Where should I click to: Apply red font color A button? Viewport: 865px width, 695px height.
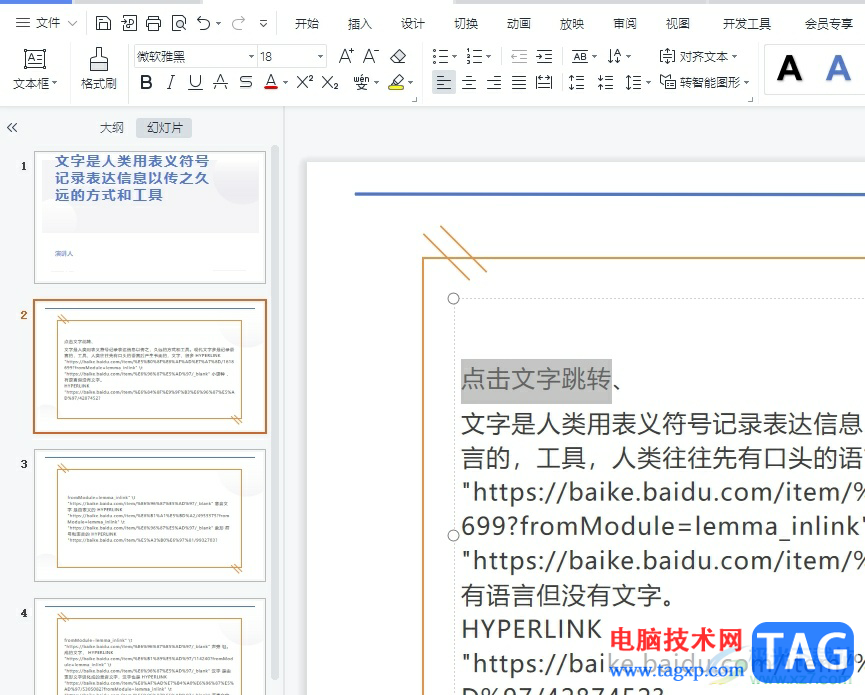click(x=271, y=82)
